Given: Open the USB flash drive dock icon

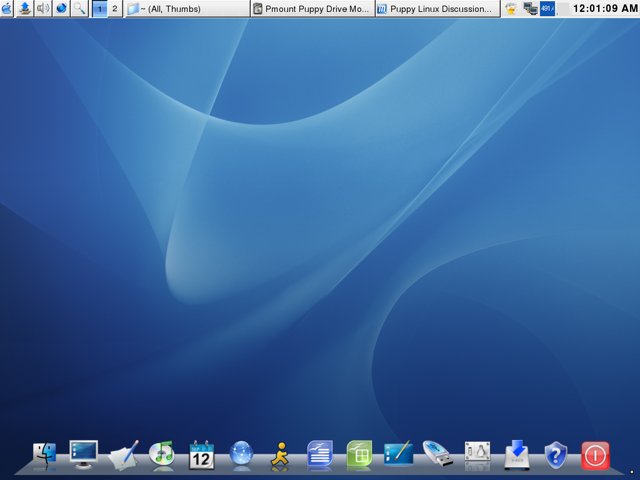Looking at the screenshot, I should (438, 453).
